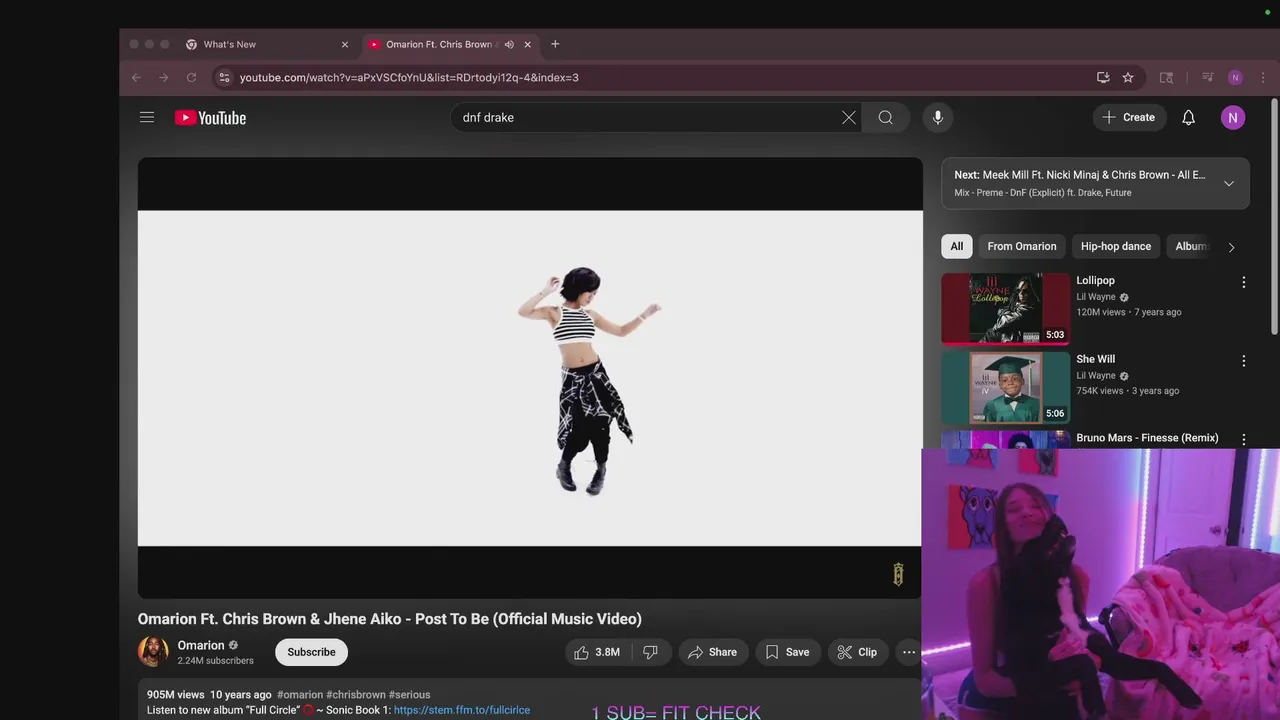Click the #serious hashtag

tap(409, 694)
